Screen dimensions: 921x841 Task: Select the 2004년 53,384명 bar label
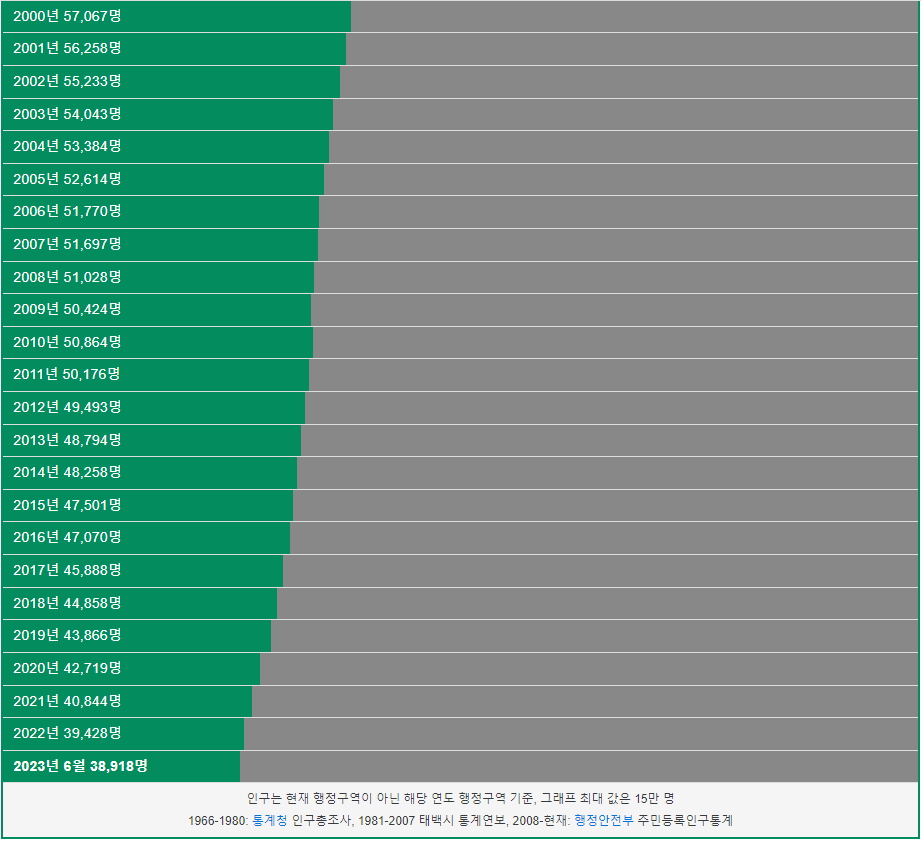(x=67, y=146)
